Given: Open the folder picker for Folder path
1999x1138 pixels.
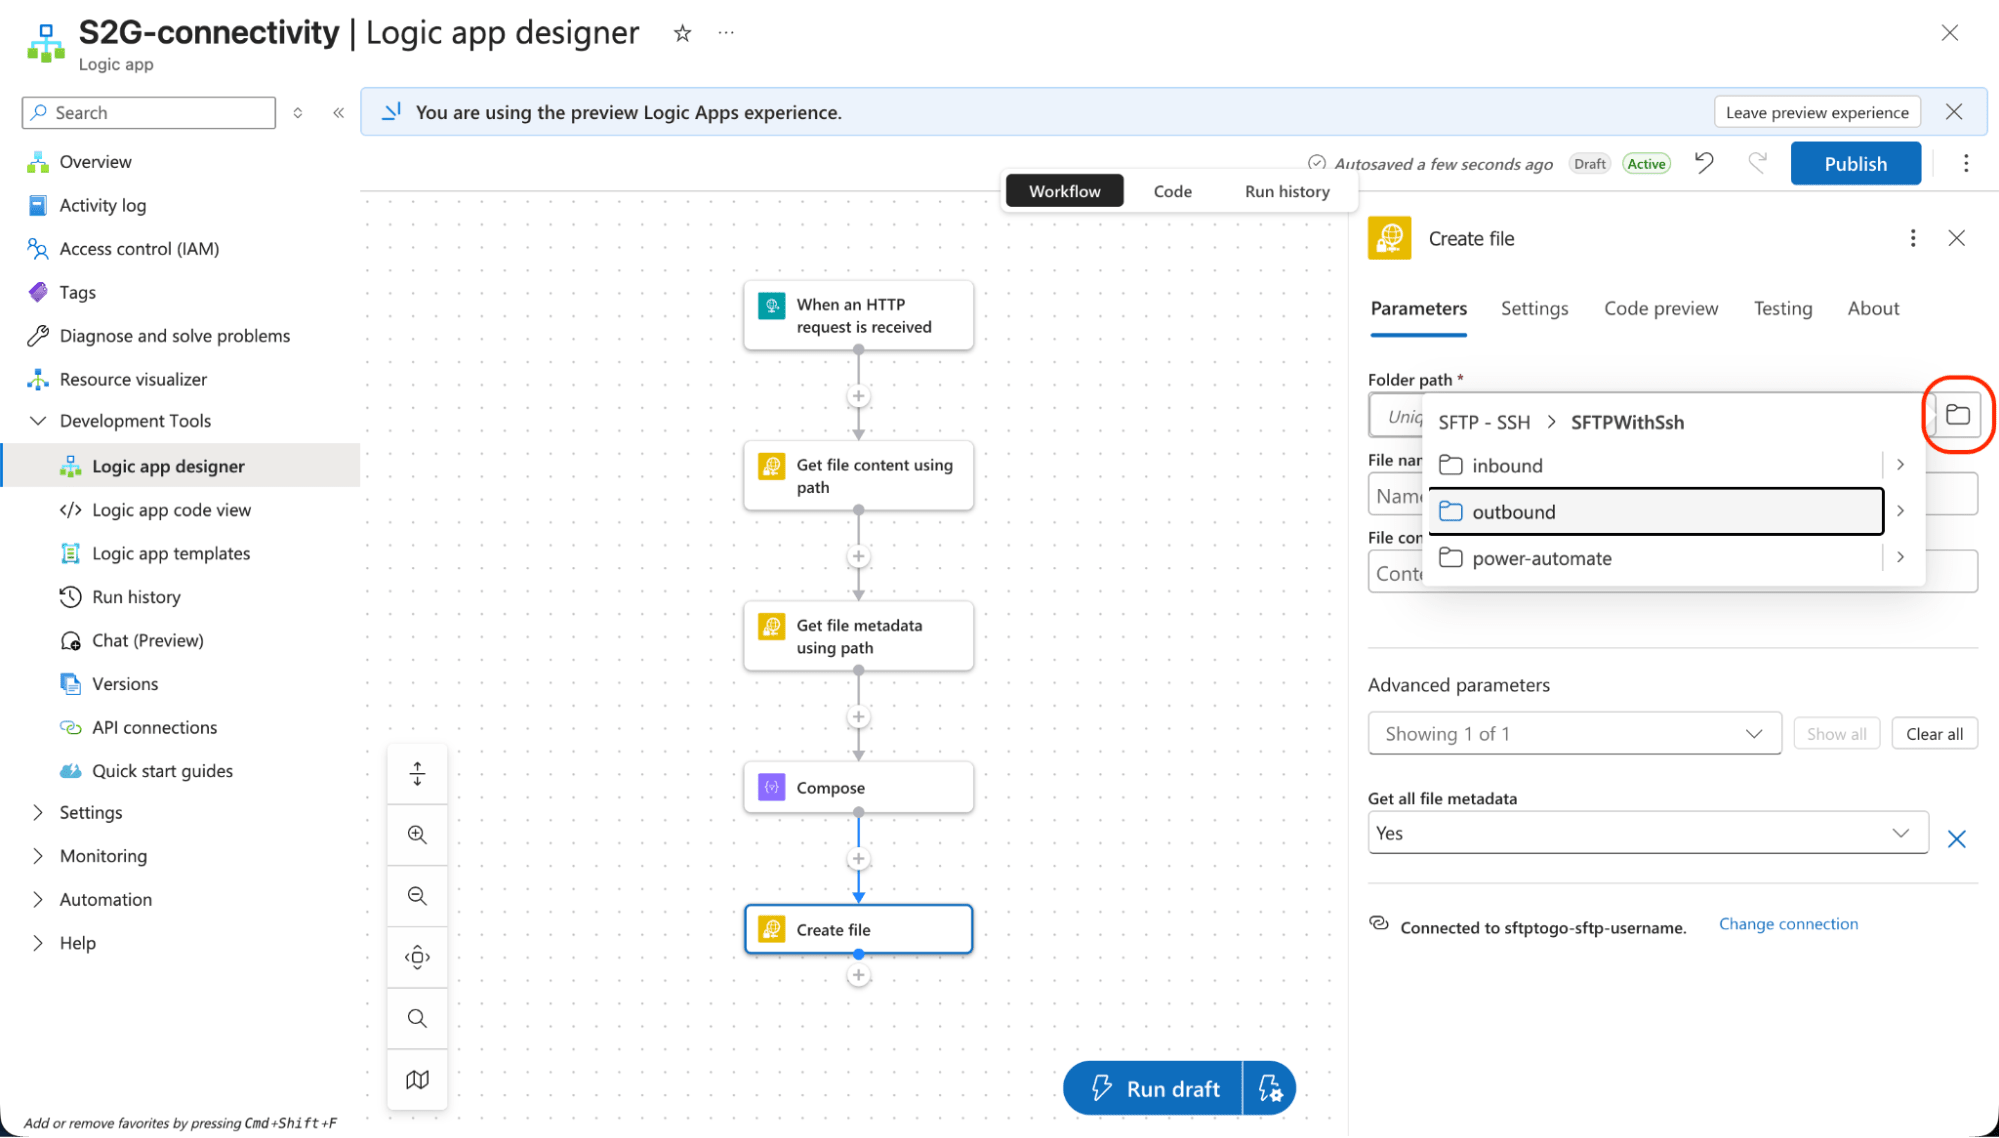Looking at the screenshot, I should click(1958, 415).
